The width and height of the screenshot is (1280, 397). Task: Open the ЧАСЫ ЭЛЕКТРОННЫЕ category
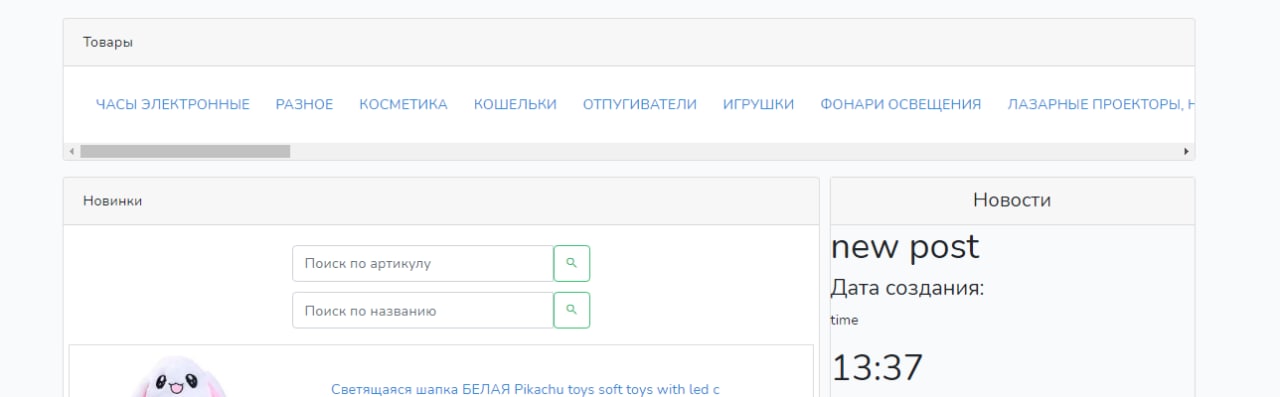click(x=172, y=104)
